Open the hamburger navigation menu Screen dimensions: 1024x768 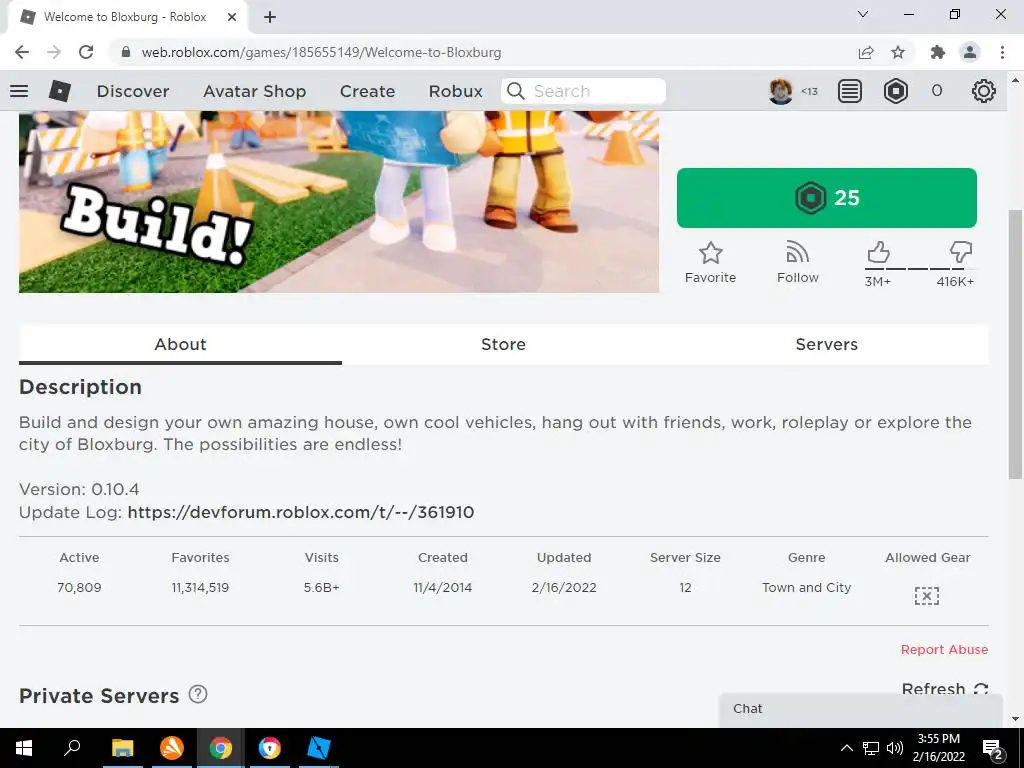(19, 91)
